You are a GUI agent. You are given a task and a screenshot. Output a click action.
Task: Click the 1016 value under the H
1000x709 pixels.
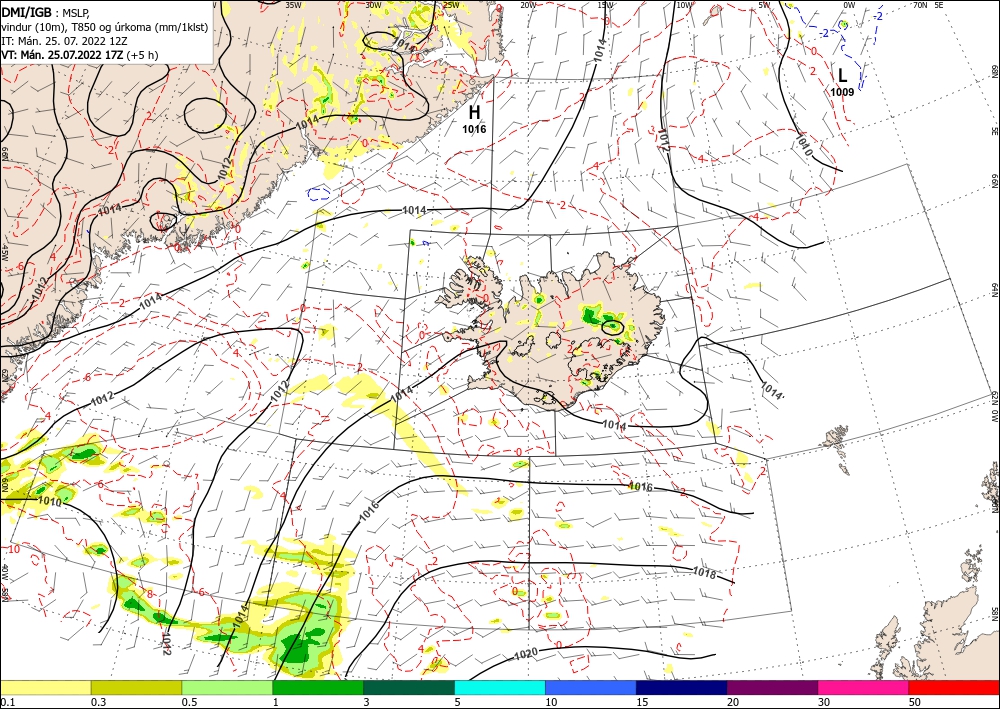tap(474, 129)
